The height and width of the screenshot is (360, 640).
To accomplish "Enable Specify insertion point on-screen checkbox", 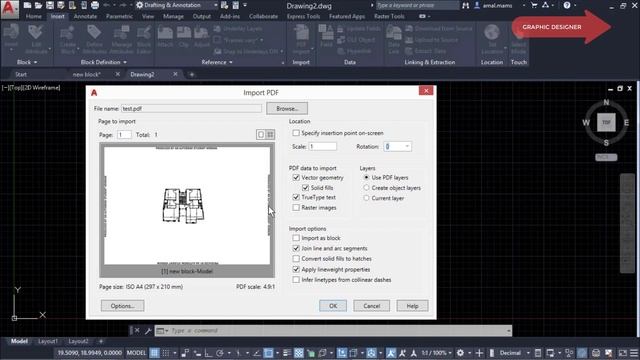I will pos(296,133).
